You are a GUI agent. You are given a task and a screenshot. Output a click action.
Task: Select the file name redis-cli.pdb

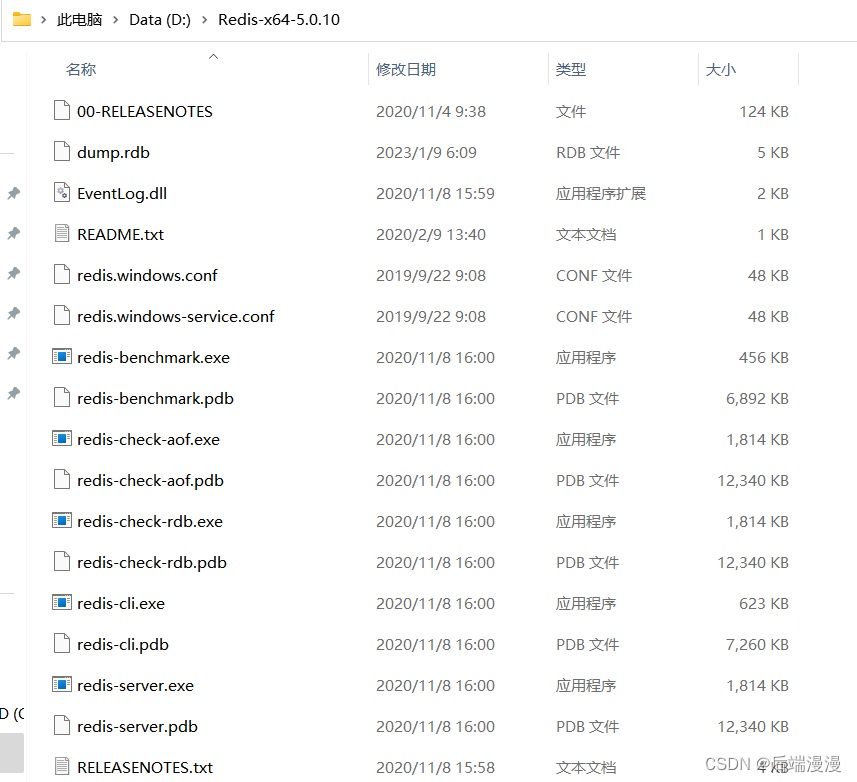[123, 644]
